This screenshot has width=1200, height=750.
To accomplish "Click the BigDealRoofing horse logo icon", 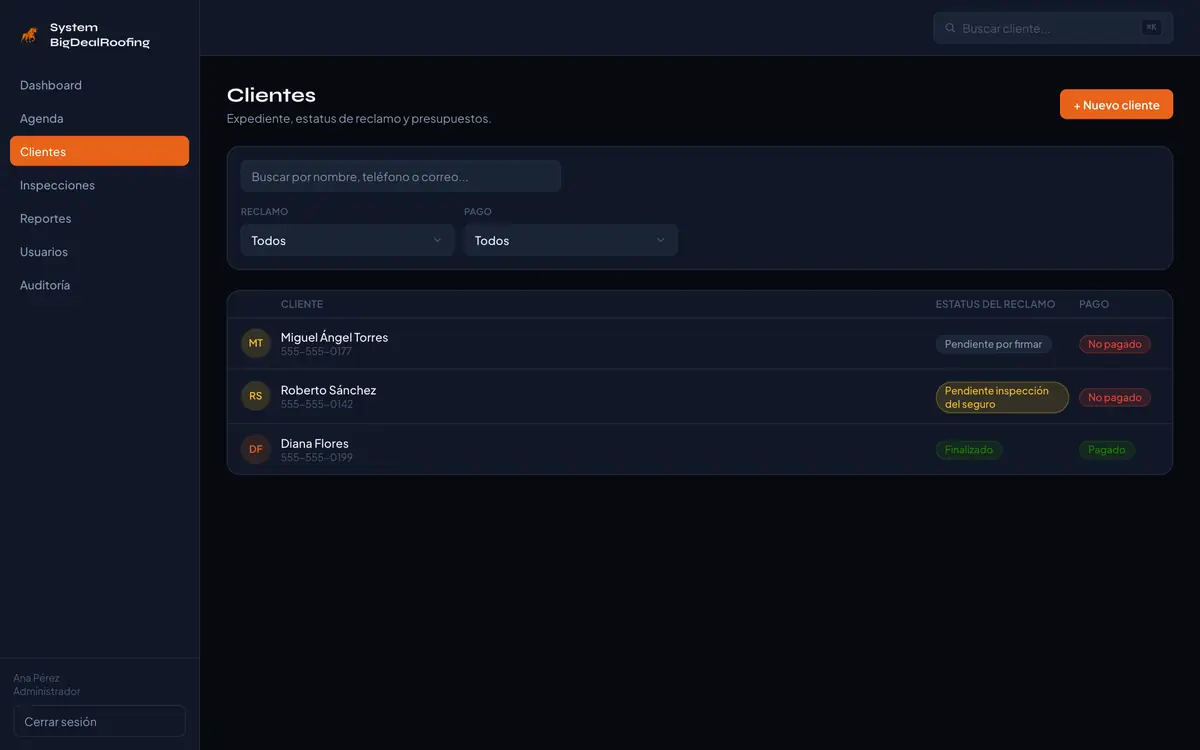I will point(29,35).
